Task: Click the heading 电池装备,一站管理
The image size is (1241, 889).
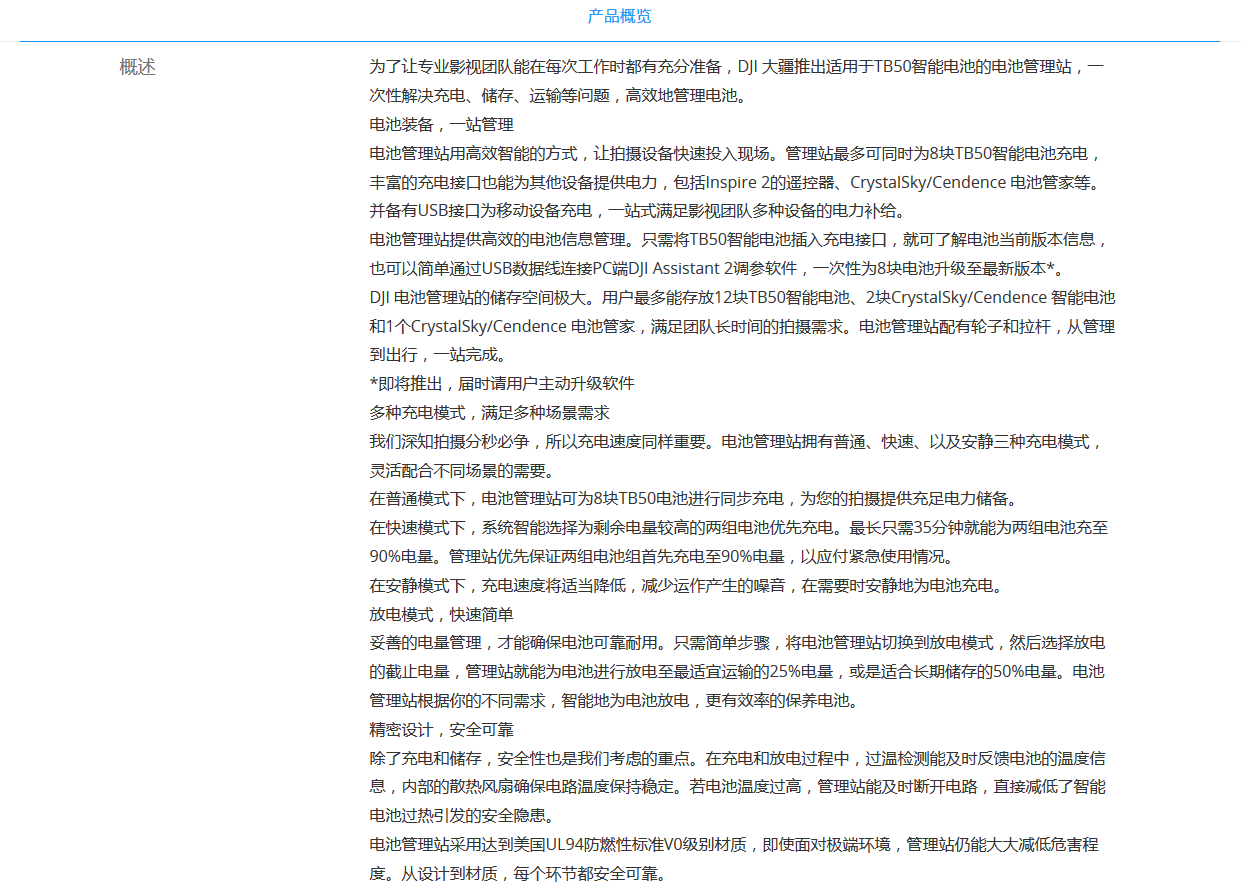Action: point(441,125)
